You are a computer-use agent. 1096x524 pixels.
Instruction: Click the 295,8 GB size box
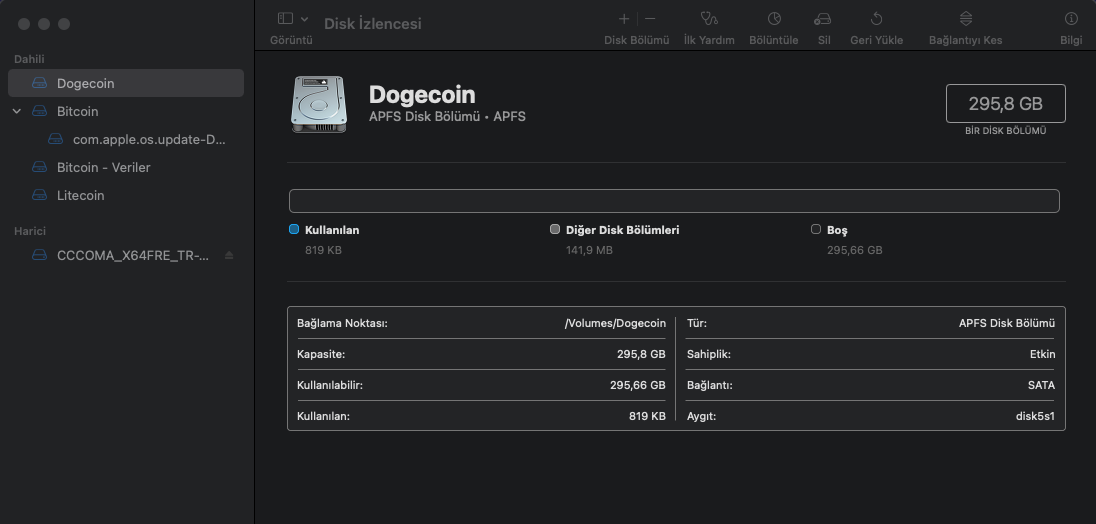click(x=1005, y=104)
